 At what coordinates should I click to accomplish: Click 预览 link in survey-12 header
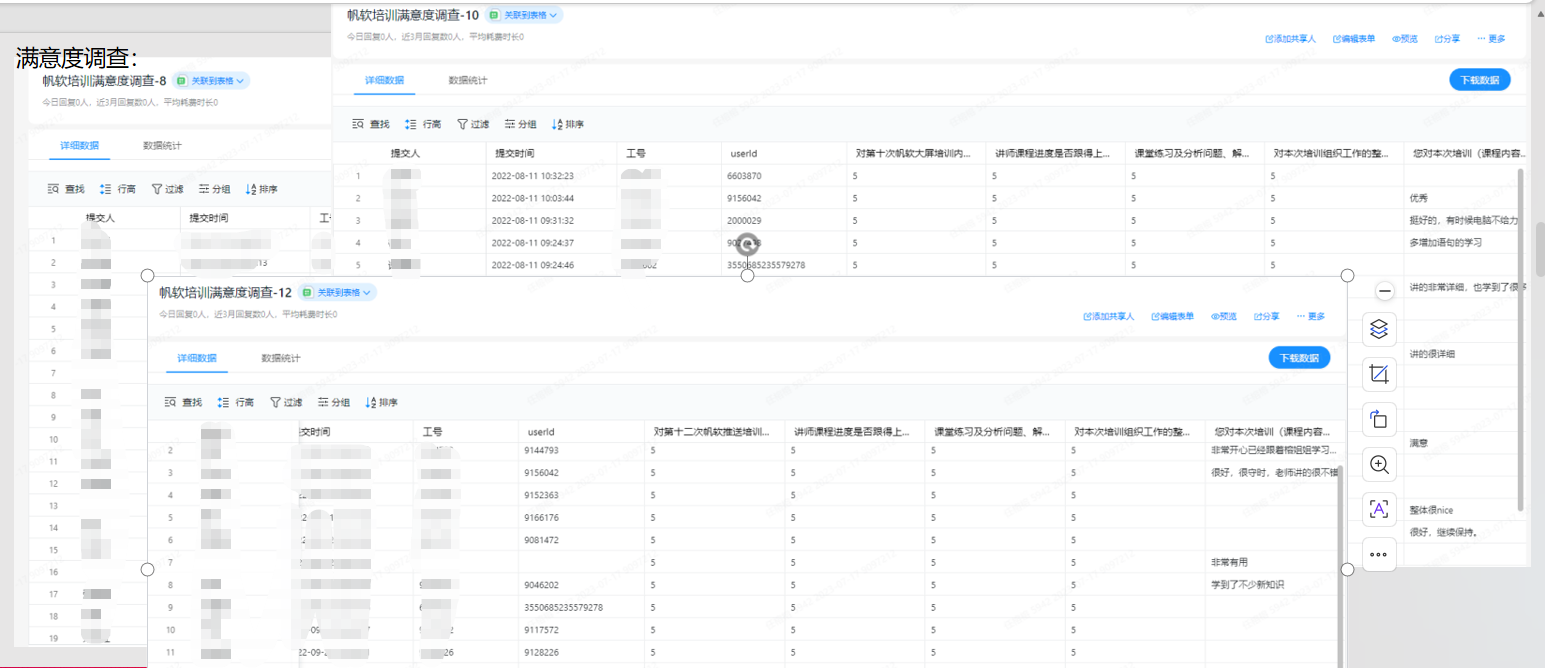[1224, 316]
